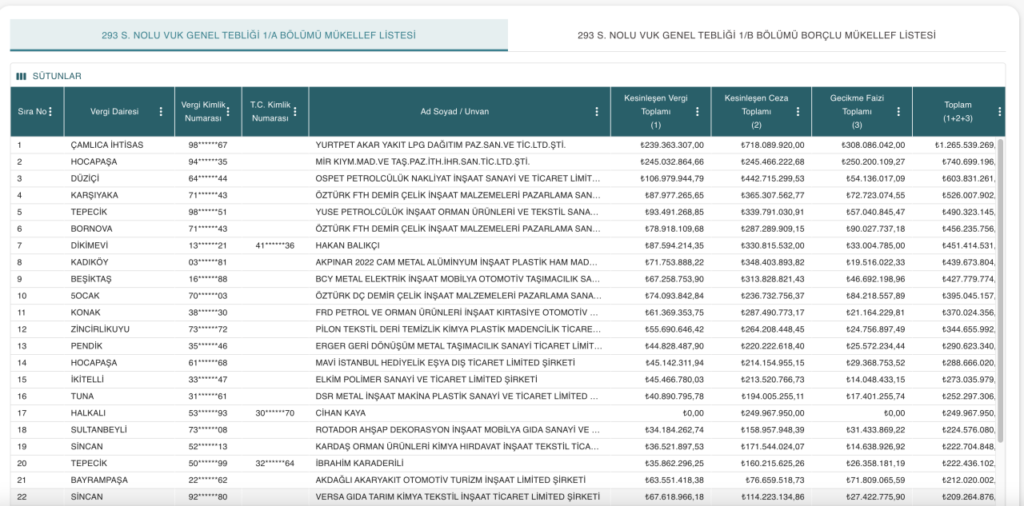Click Kesinleşen Vergi Toplamı column menu dots

tap(698, 111)
